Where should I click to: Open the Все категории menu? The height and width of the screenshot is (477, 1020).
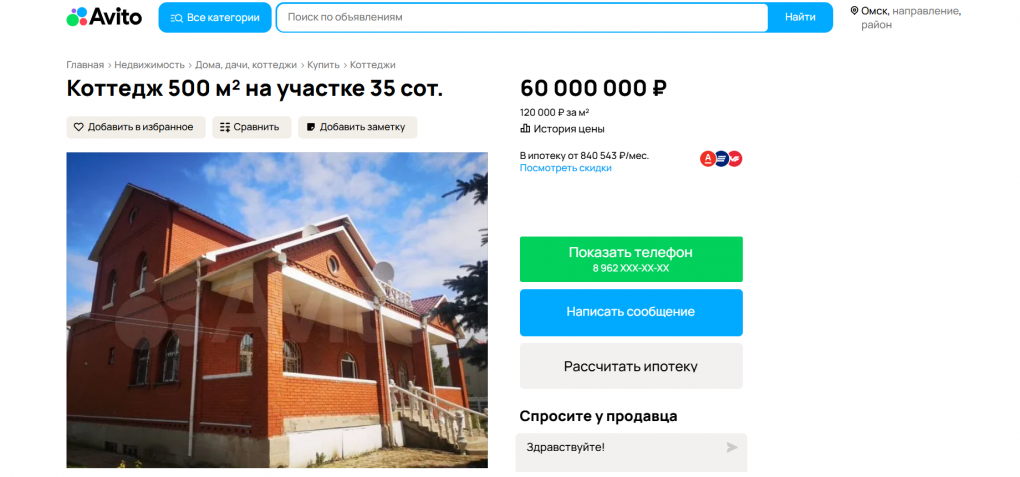point(215,18)
